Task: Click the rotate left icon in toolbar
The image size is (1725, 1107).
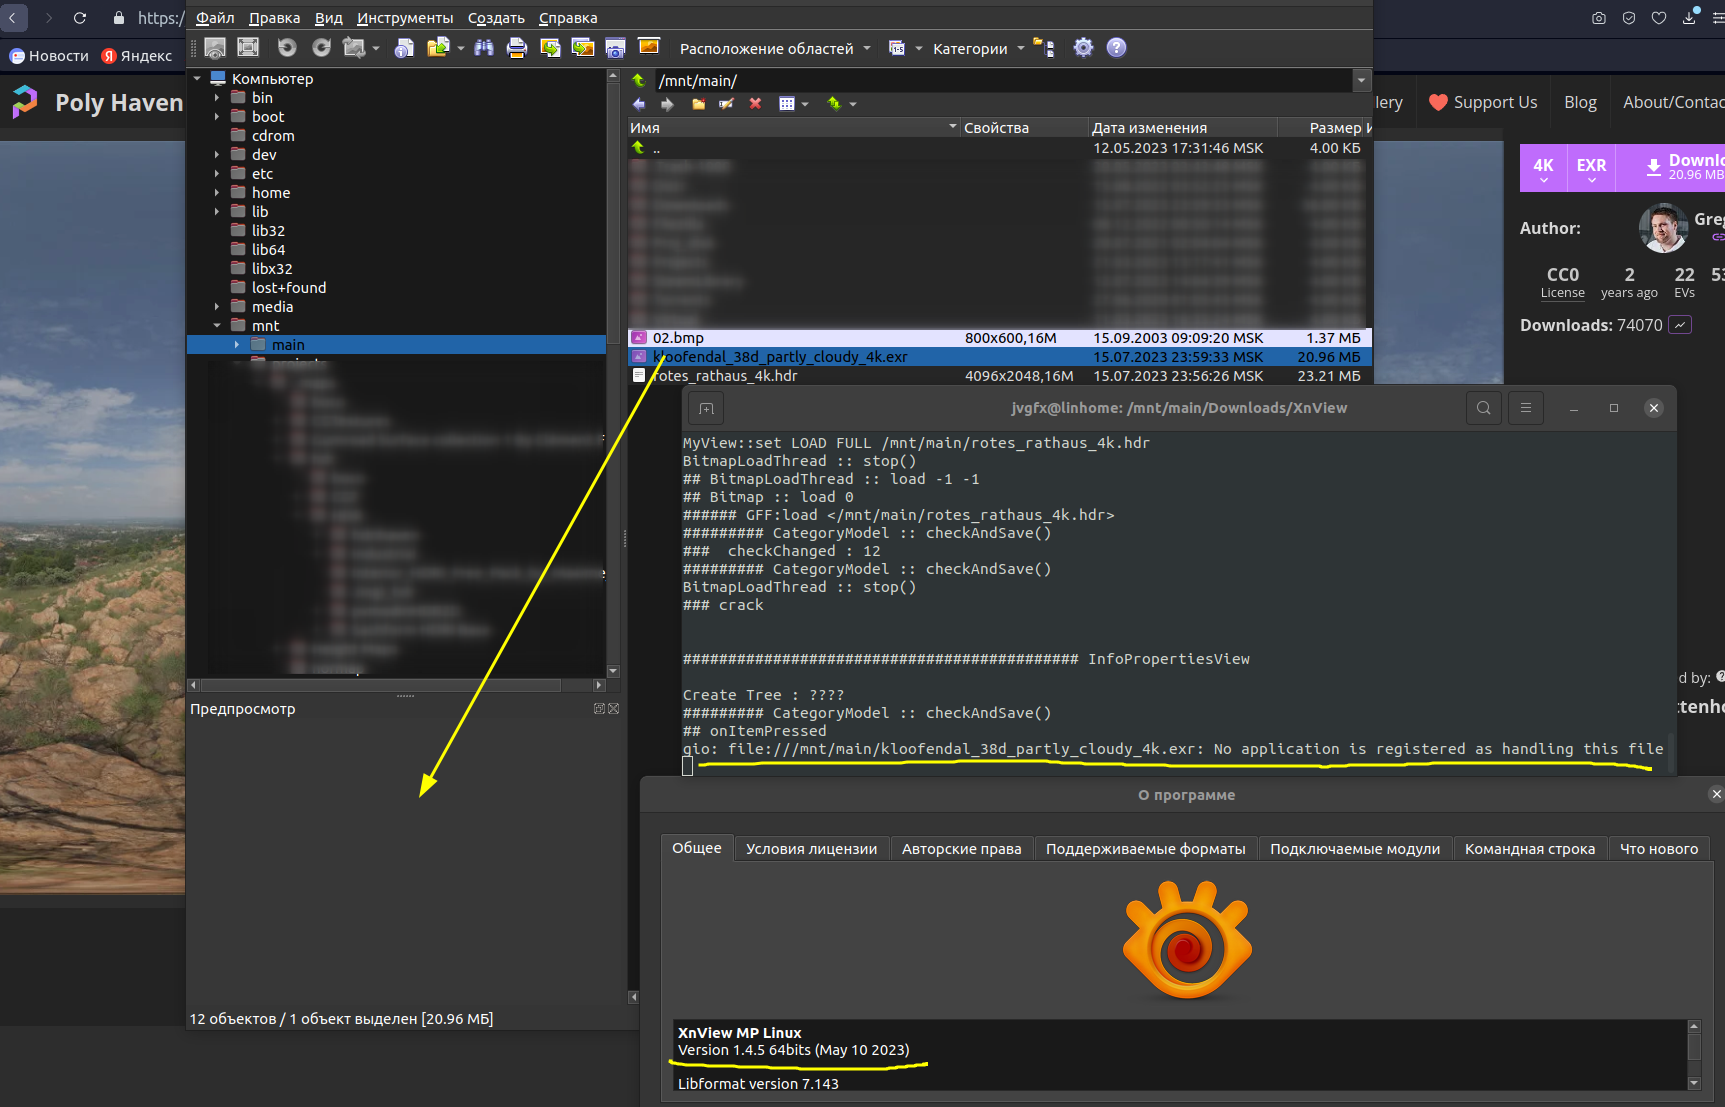Action: point(287,48)
